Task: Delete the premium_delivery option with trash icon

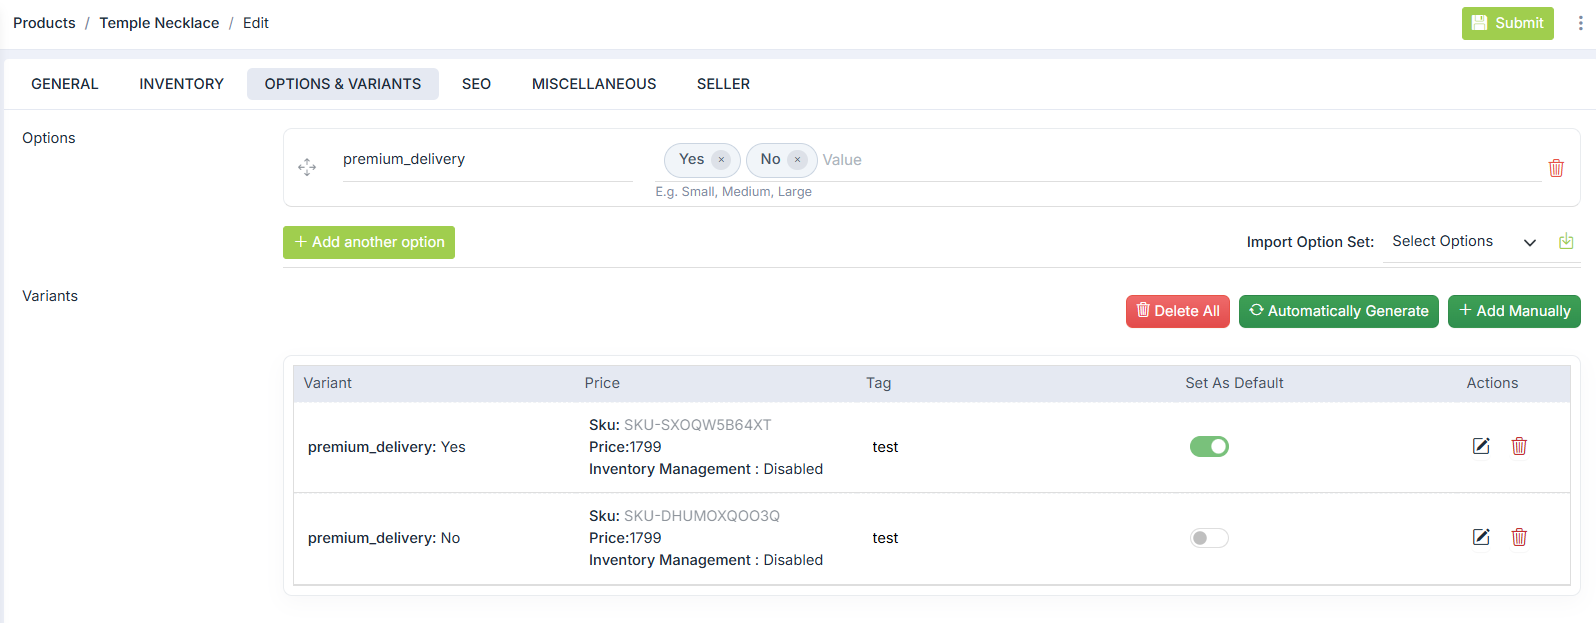Action: 1556,168
